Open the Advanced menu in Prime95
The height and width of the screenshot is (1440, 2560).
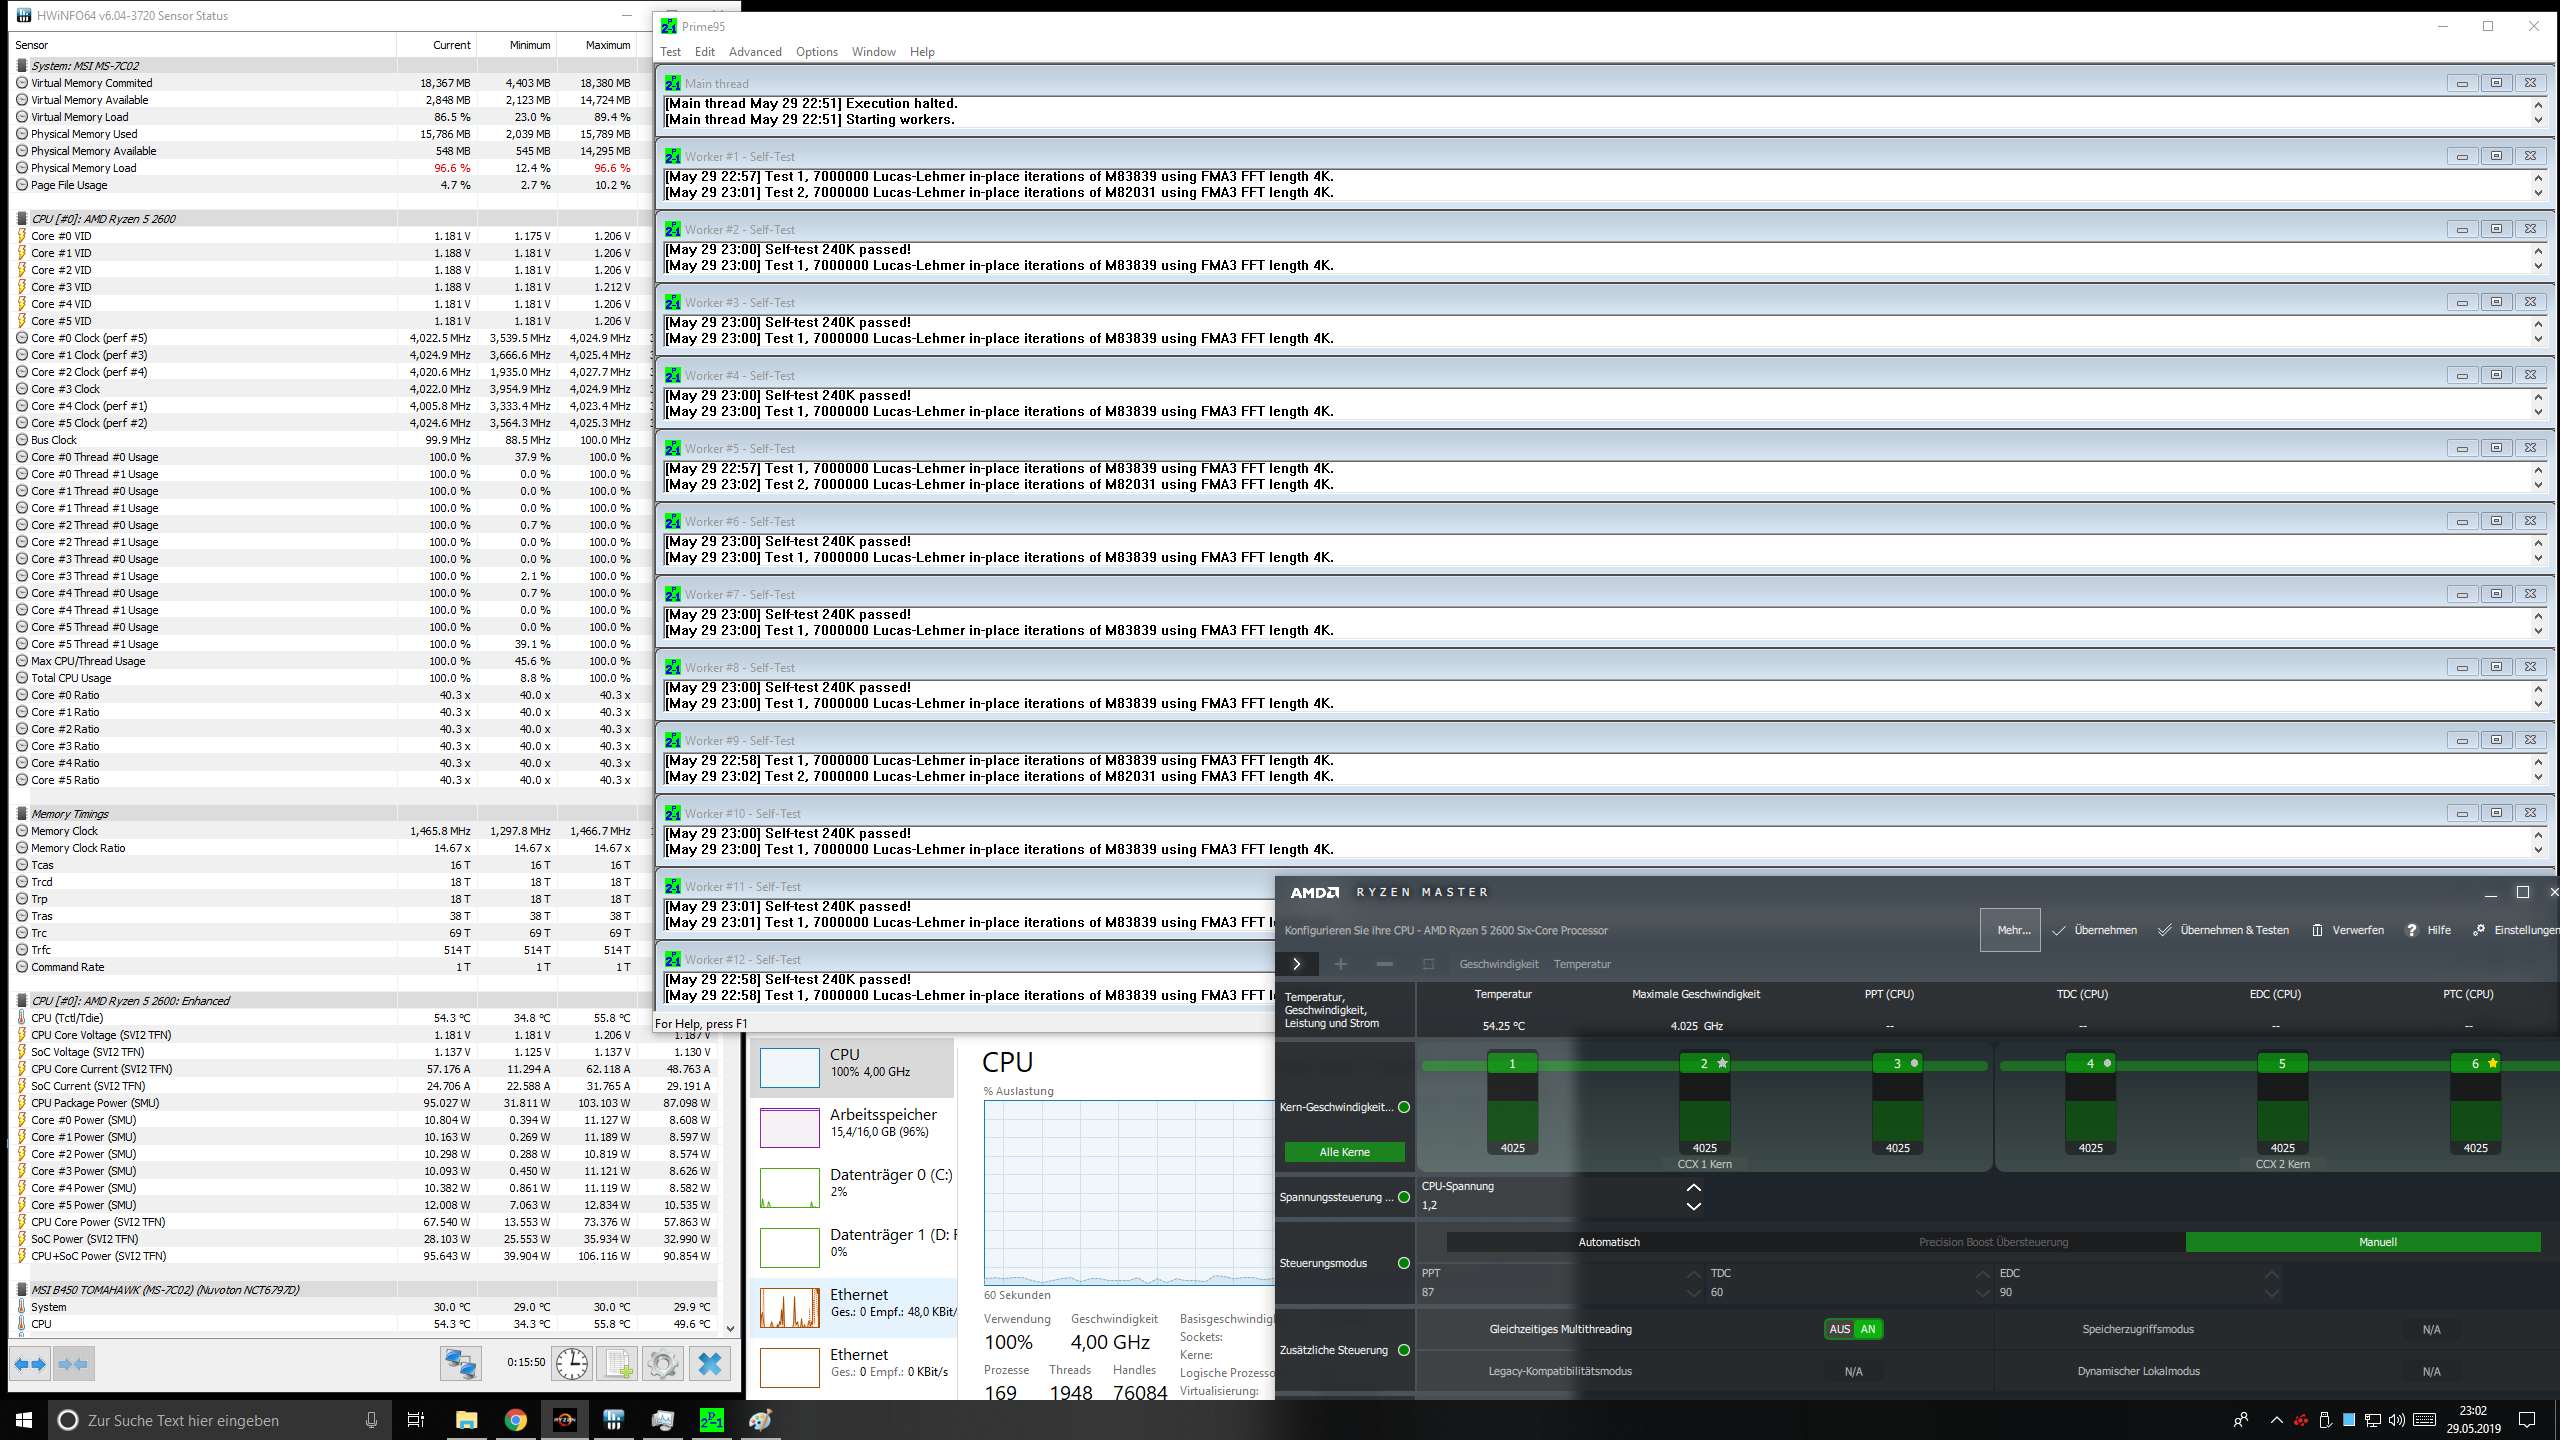[x=754, y=52]
